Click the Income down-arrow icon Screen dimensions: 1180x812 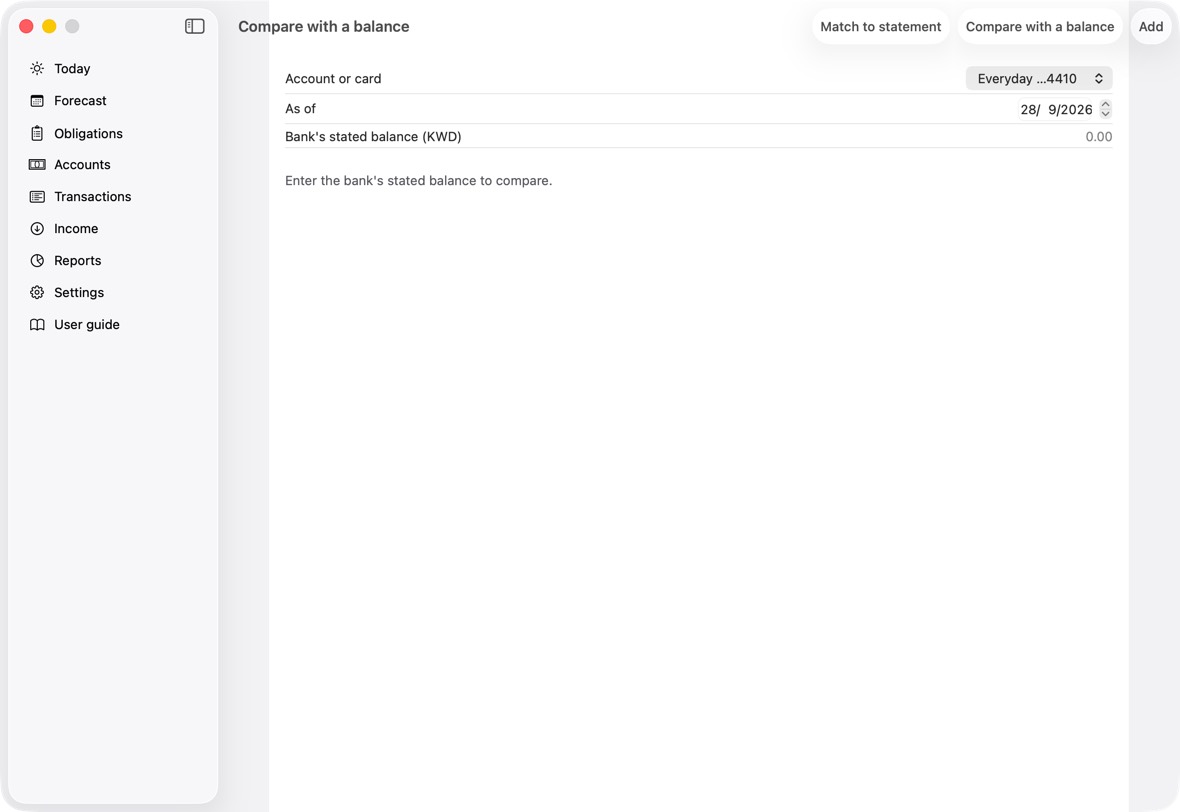point(37,229)
